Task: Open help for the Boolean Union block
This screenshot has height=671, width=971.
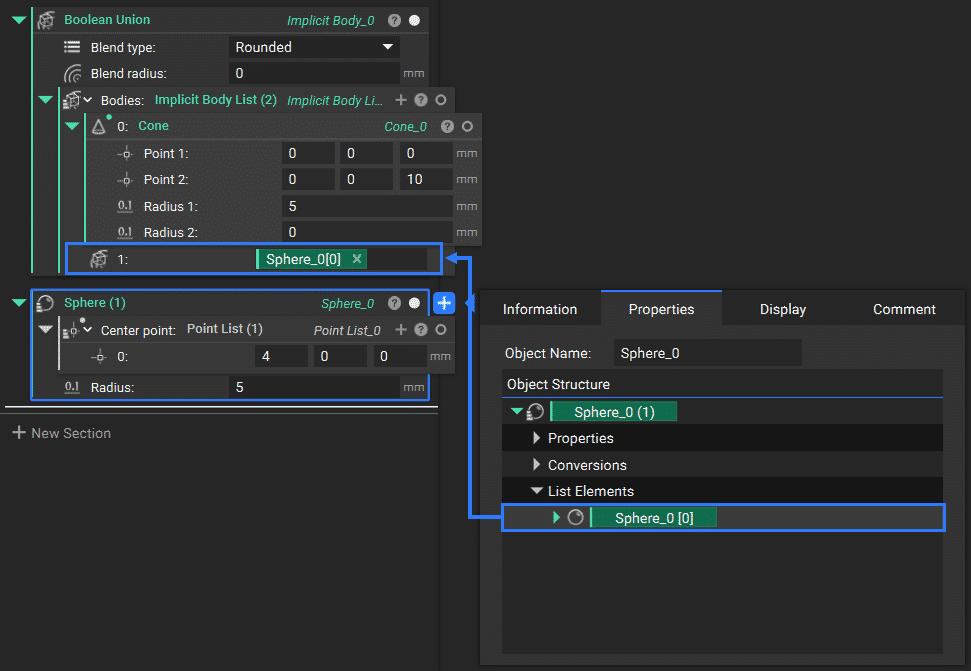Action: click(x=395, y=20)
